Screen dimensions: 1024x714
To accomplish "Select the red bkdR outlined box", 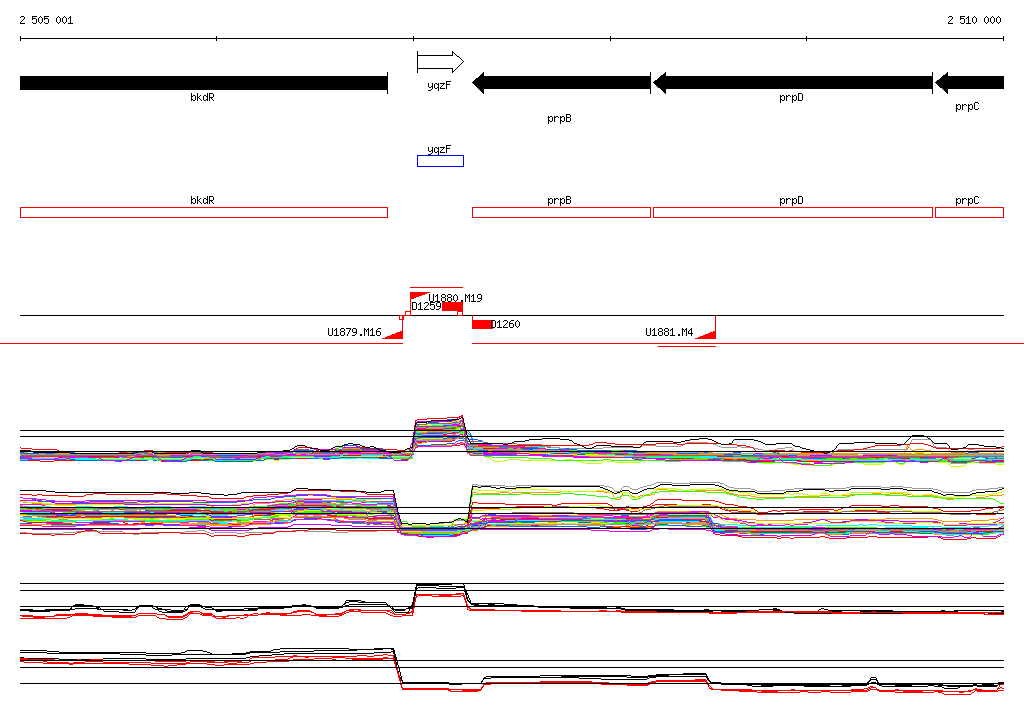I will [204, 212].
